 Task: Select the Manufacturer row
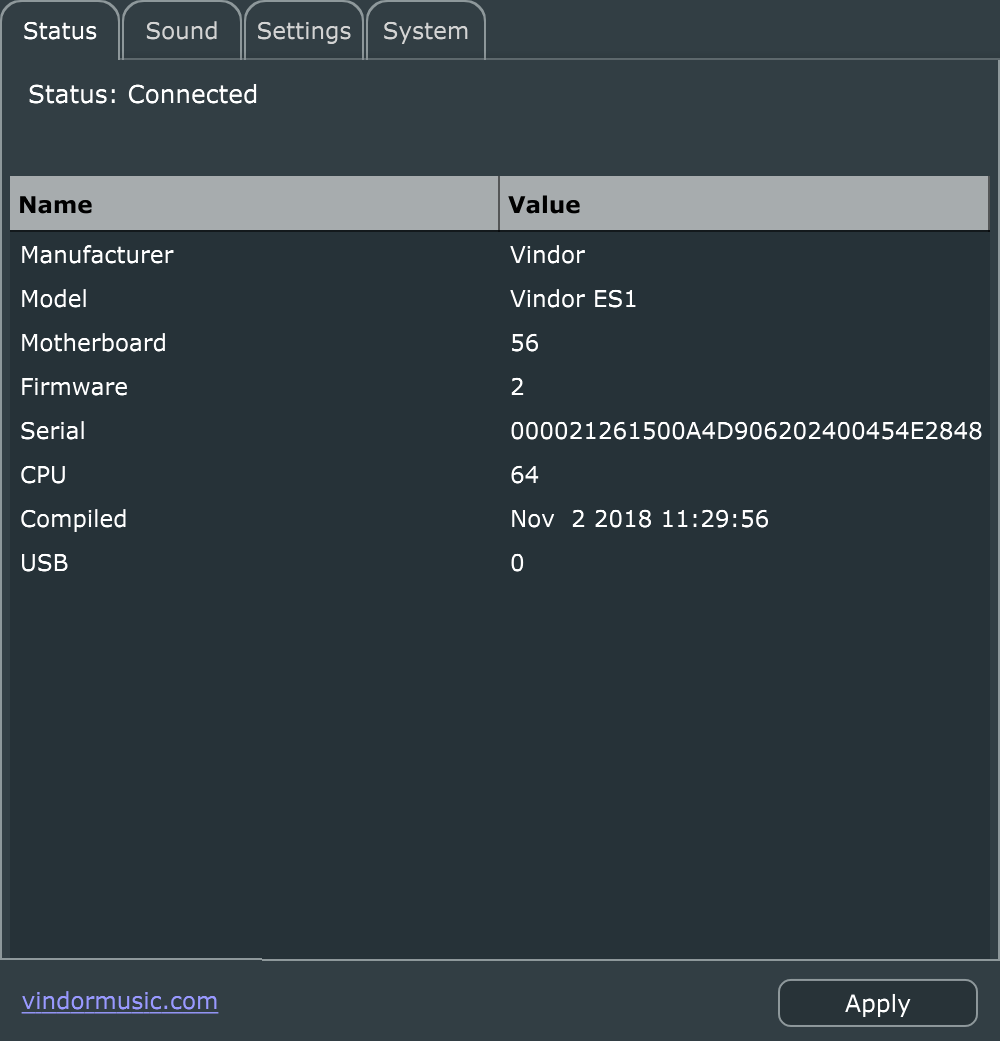click(97, 255)
